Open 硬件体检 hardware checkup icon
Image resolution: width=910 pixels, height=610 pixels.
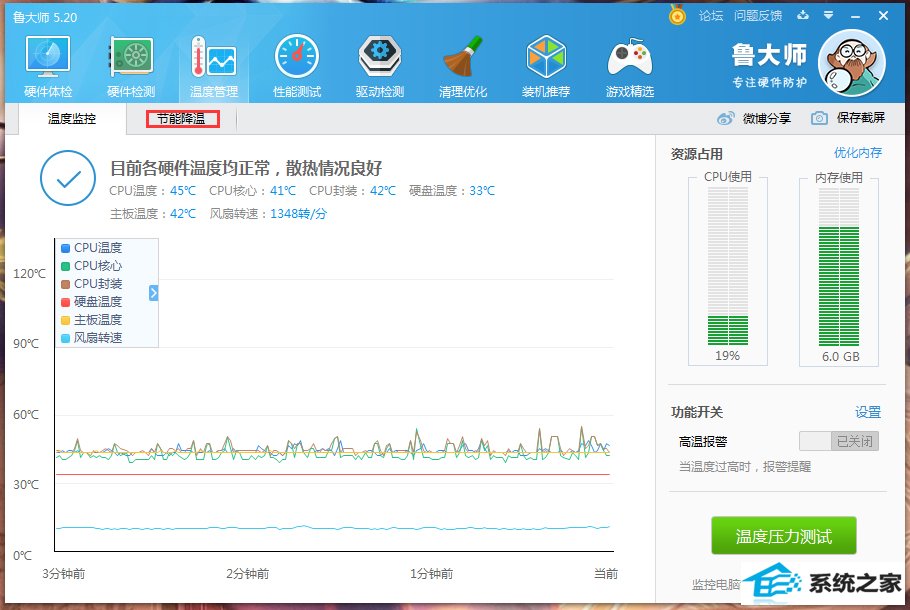click(48, 66)
